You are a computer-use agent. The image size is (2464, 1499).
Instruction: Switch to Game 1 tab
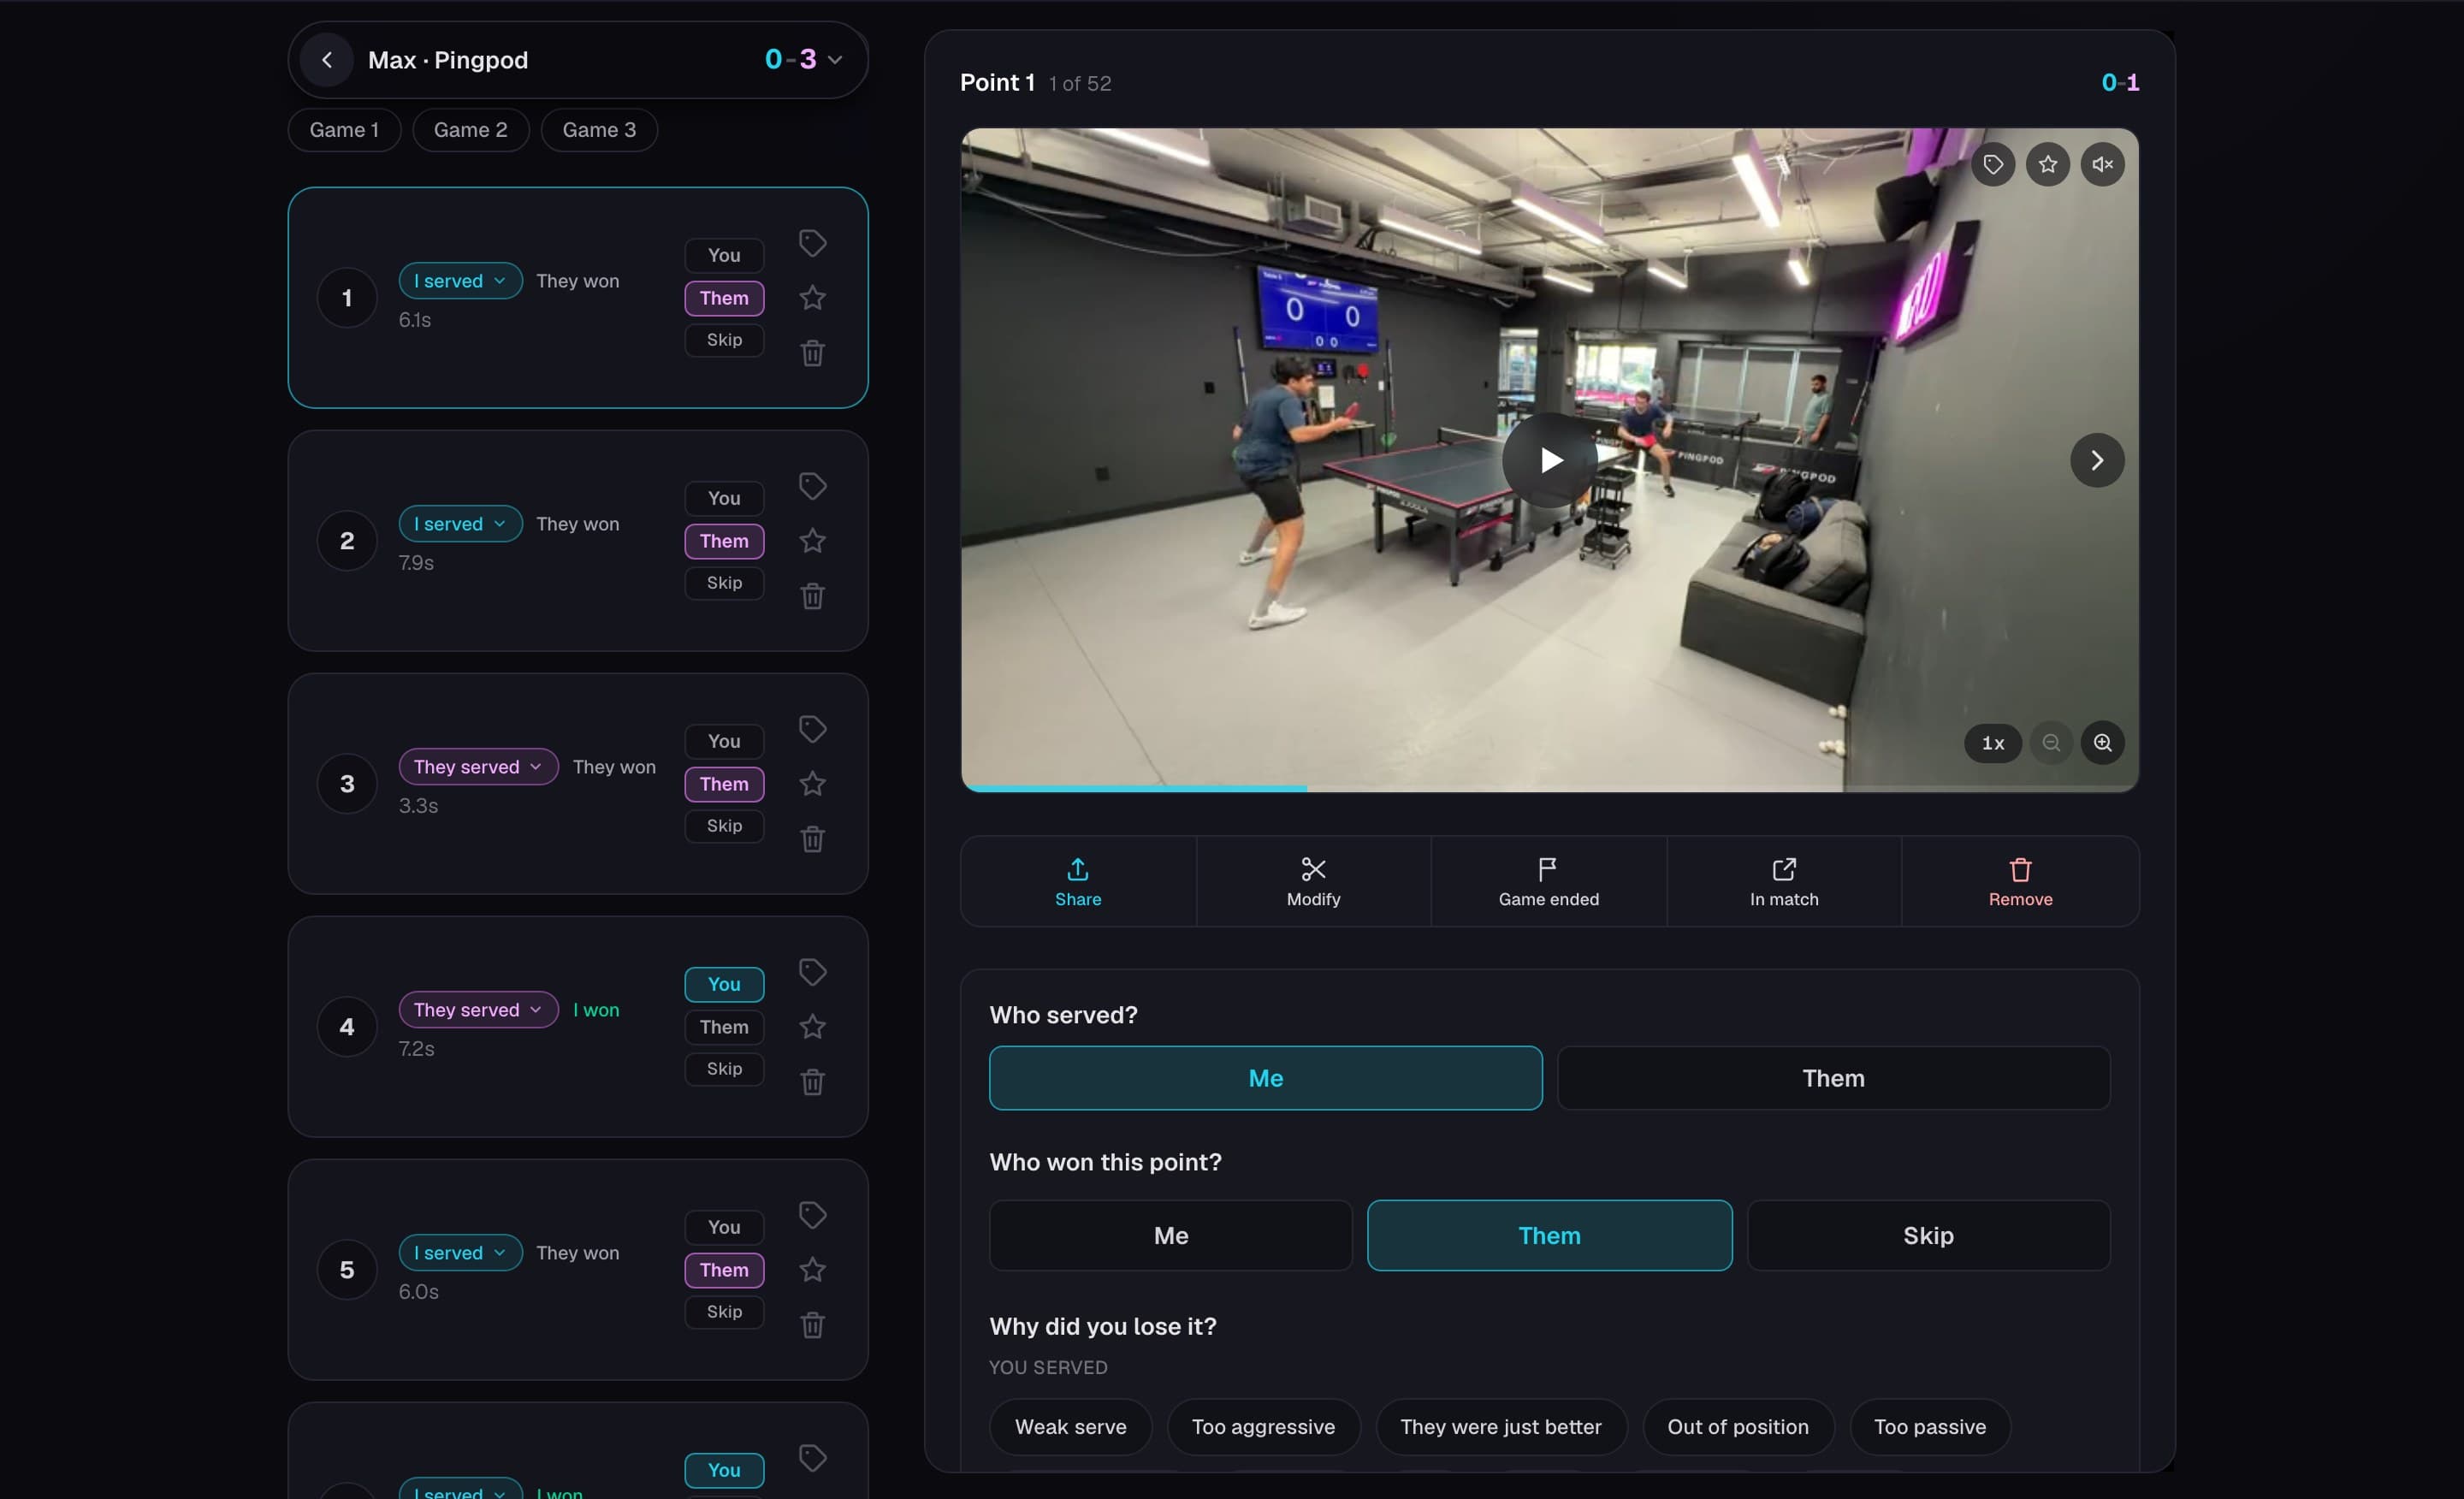pyautogui.click(x=344, y=130)
